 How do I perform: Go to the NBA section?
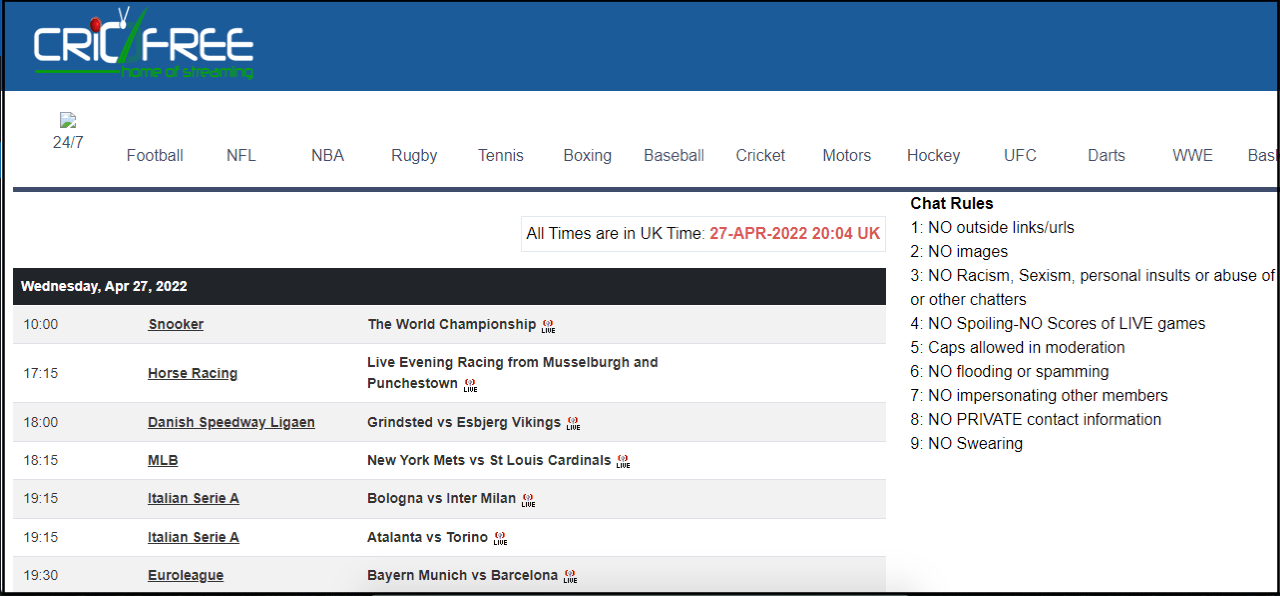[327, 155]
